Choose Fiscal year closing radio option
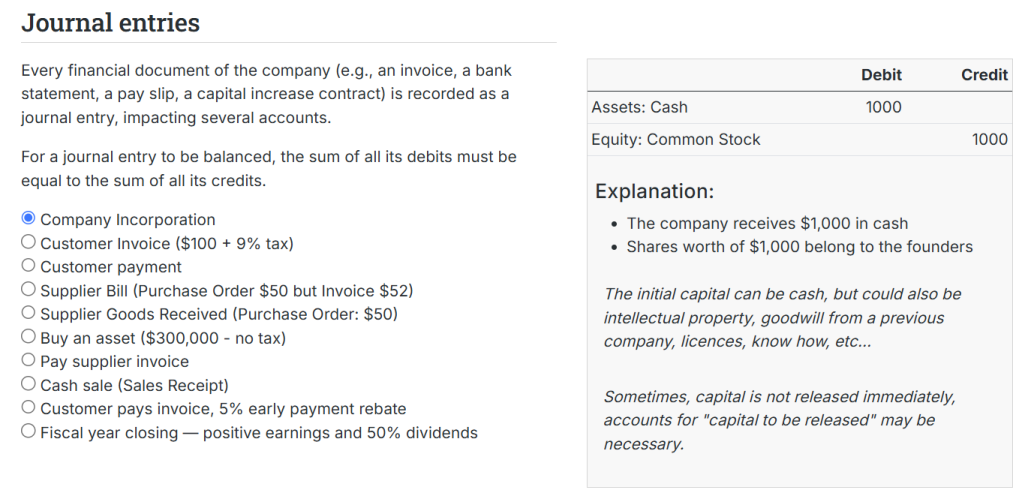The width and height of the screenshot is (1022, 499). point(28,431)
